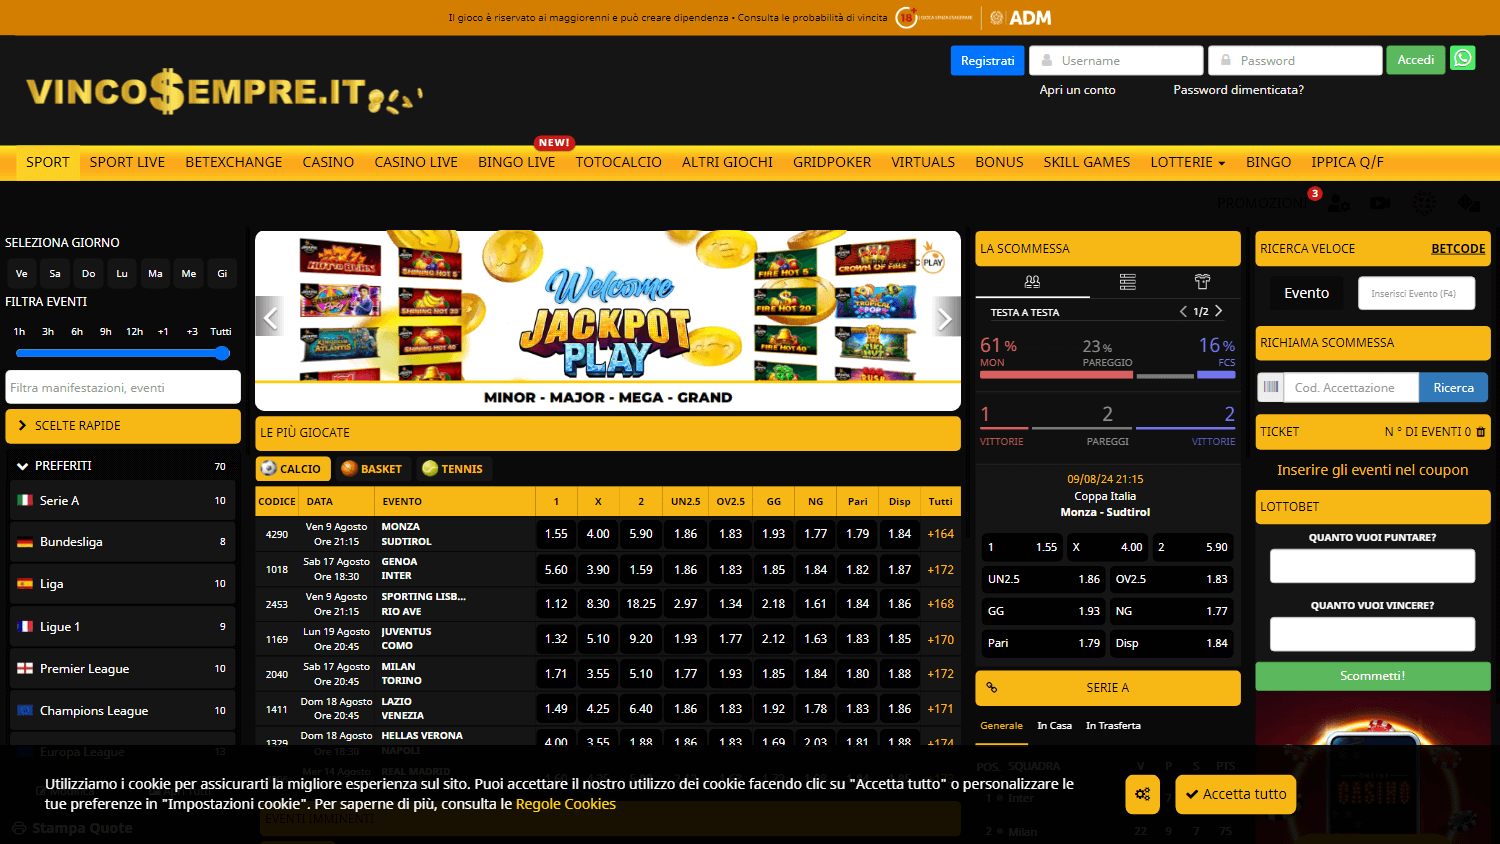Switch to BASKET tab
Screen dimensions: 1500x844
pos(371,468)
